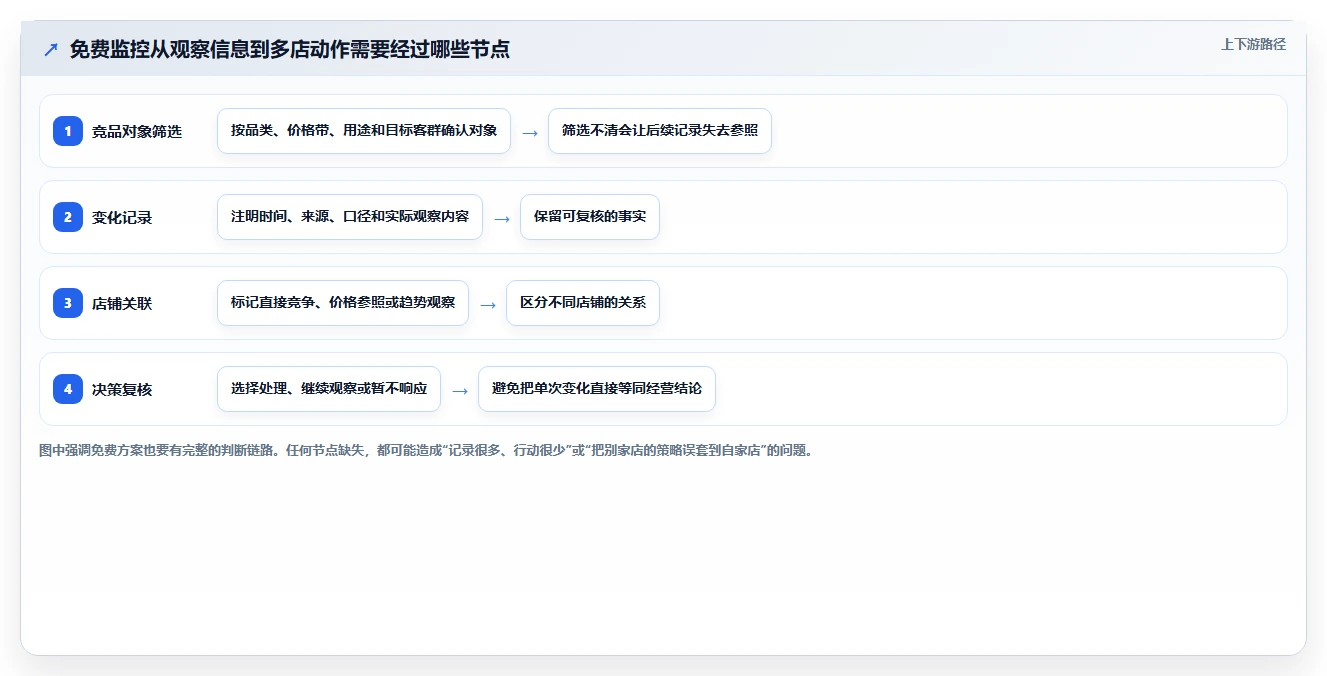Open the box 避免把单次变化直接等同经营结论
This screenshot has height=676, width=1327.
click(597, 389)
